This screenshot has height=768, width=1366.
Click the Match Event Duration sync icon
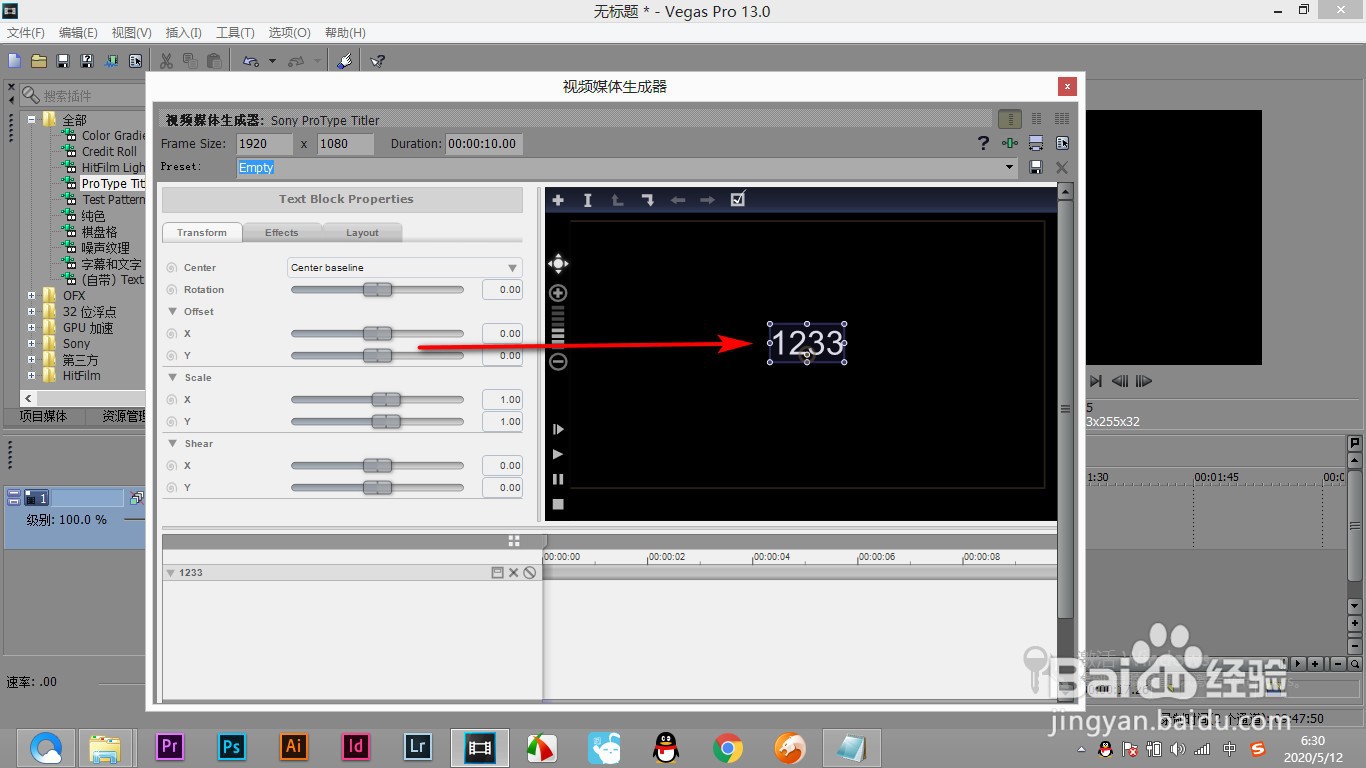[1010, 143]
